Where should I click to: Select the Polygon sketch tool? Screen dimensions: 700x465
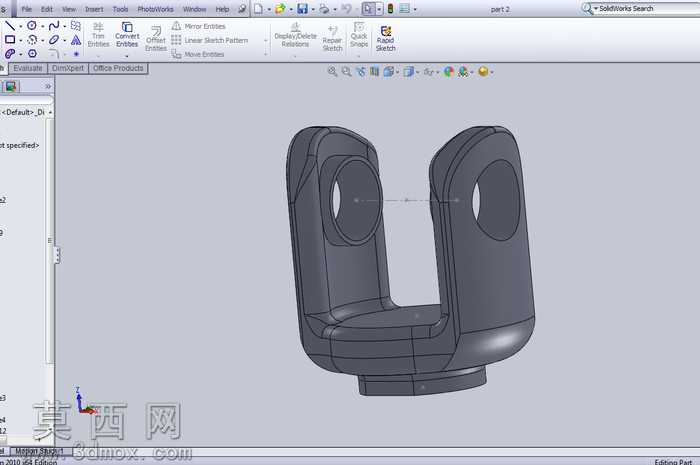point(32,54)
